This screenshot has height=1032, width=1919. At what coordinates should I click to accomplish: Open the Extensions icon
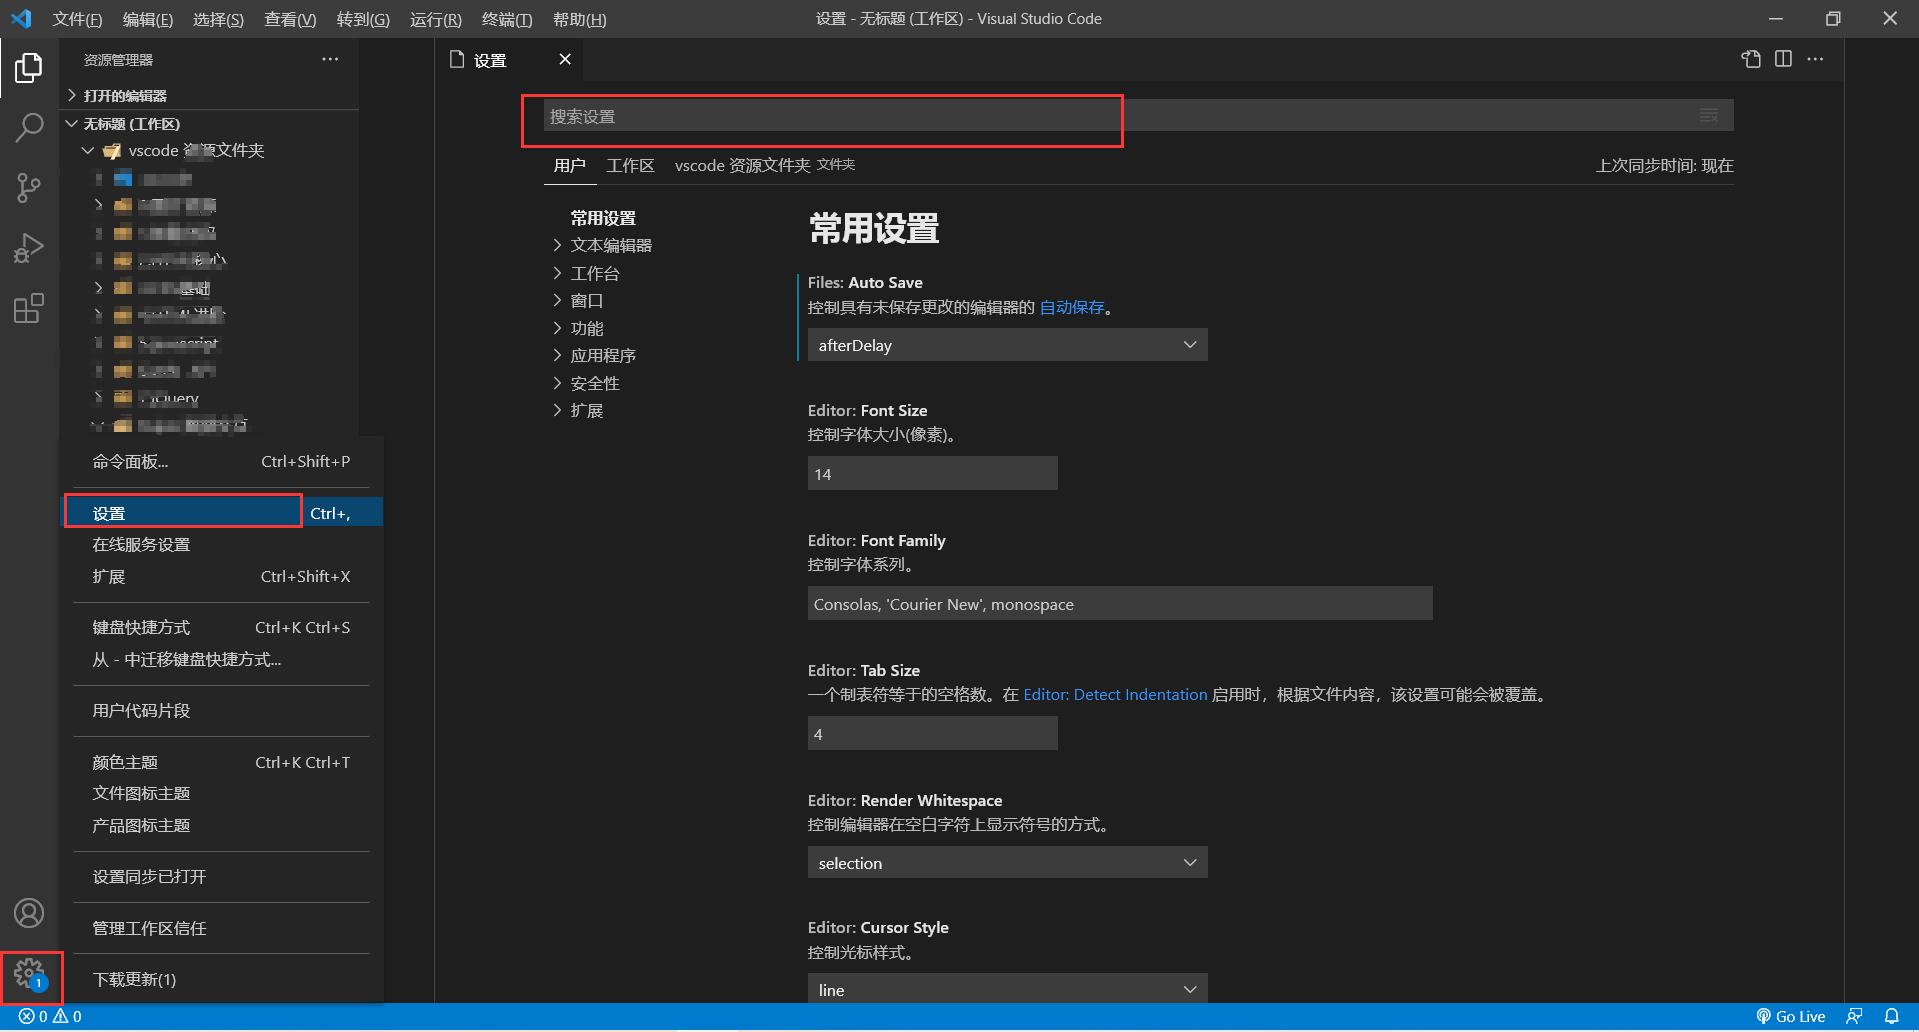point(29,308)
